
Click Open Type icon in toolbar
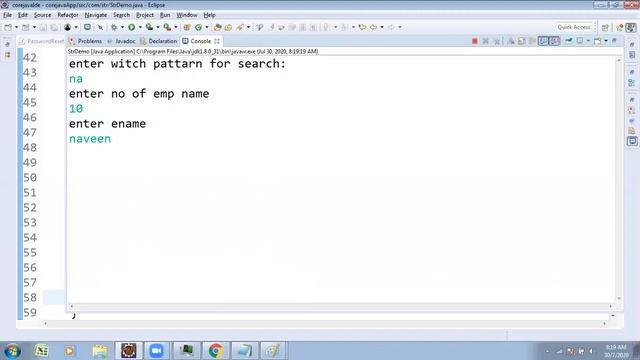coord(218,27)
